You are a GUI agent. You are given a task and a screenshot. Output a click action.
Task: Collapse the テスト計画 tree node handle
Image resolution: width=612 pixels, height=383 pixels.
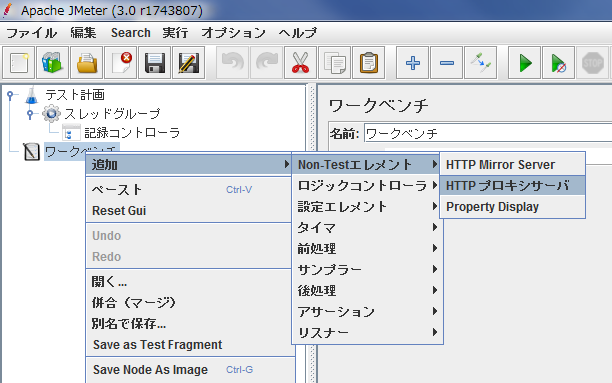[x=10, y=94]
